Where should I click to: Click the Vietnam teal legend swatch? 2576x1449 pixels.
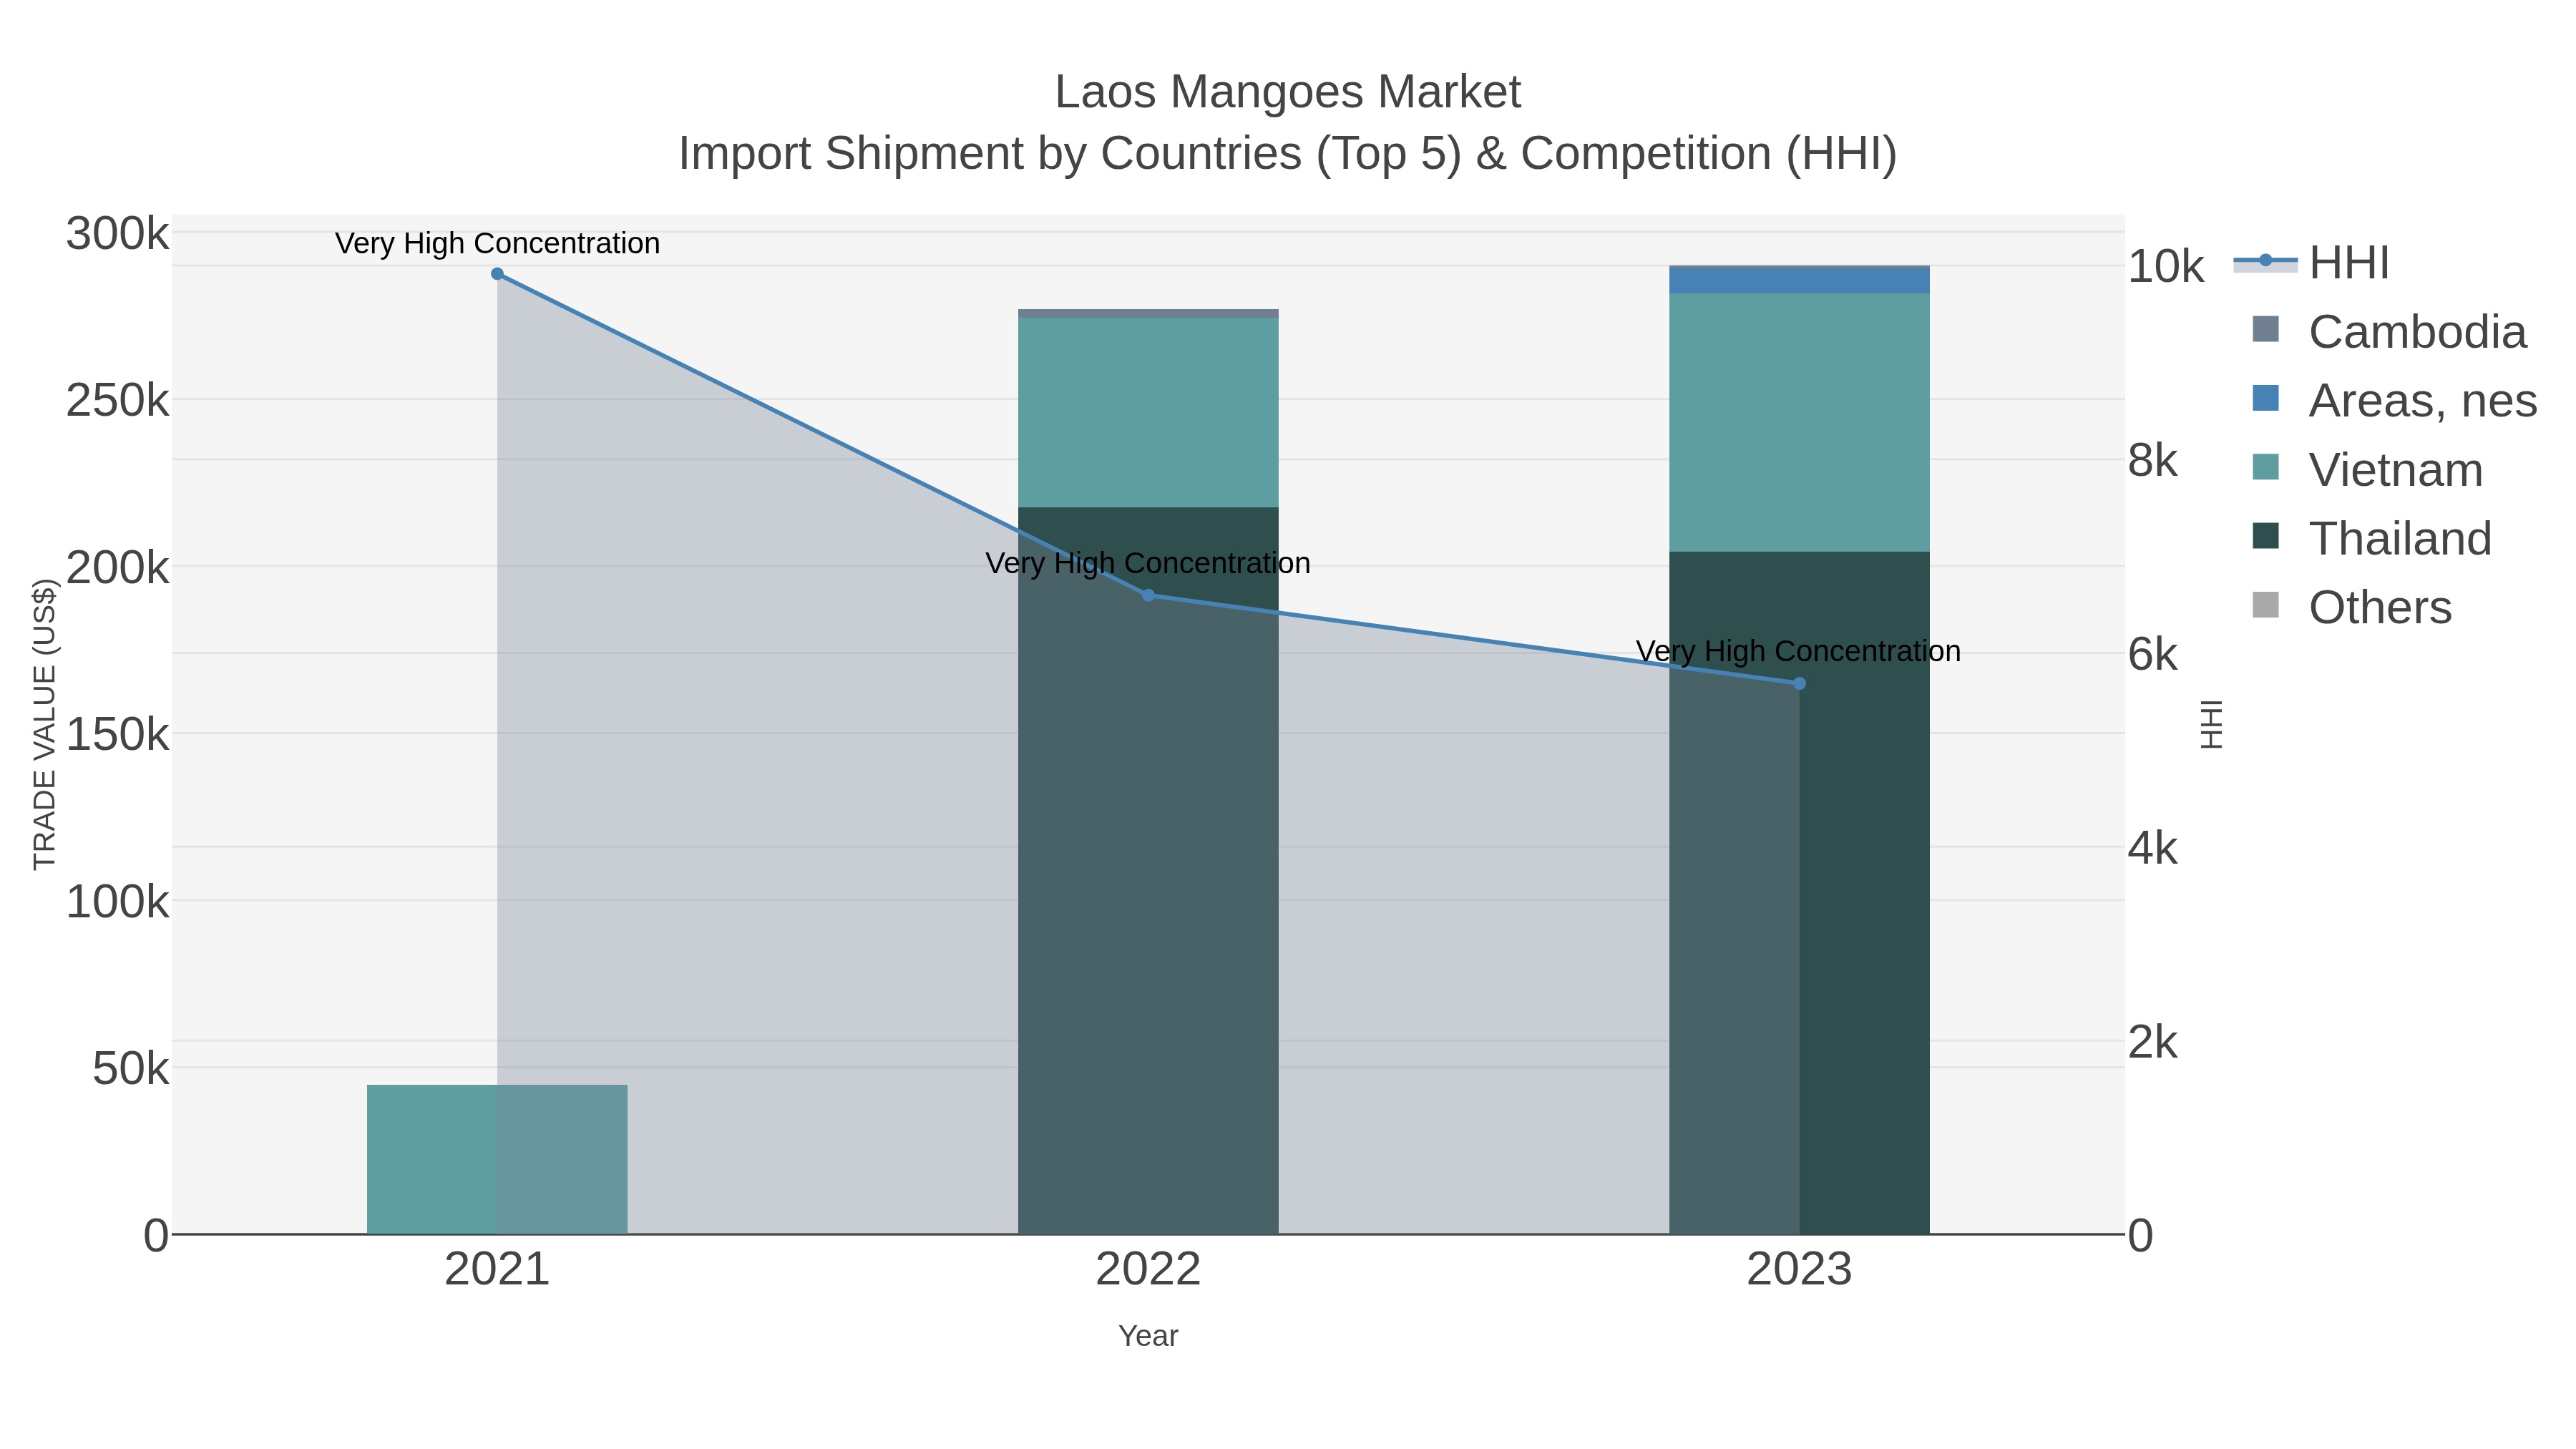pos(2266,467)
